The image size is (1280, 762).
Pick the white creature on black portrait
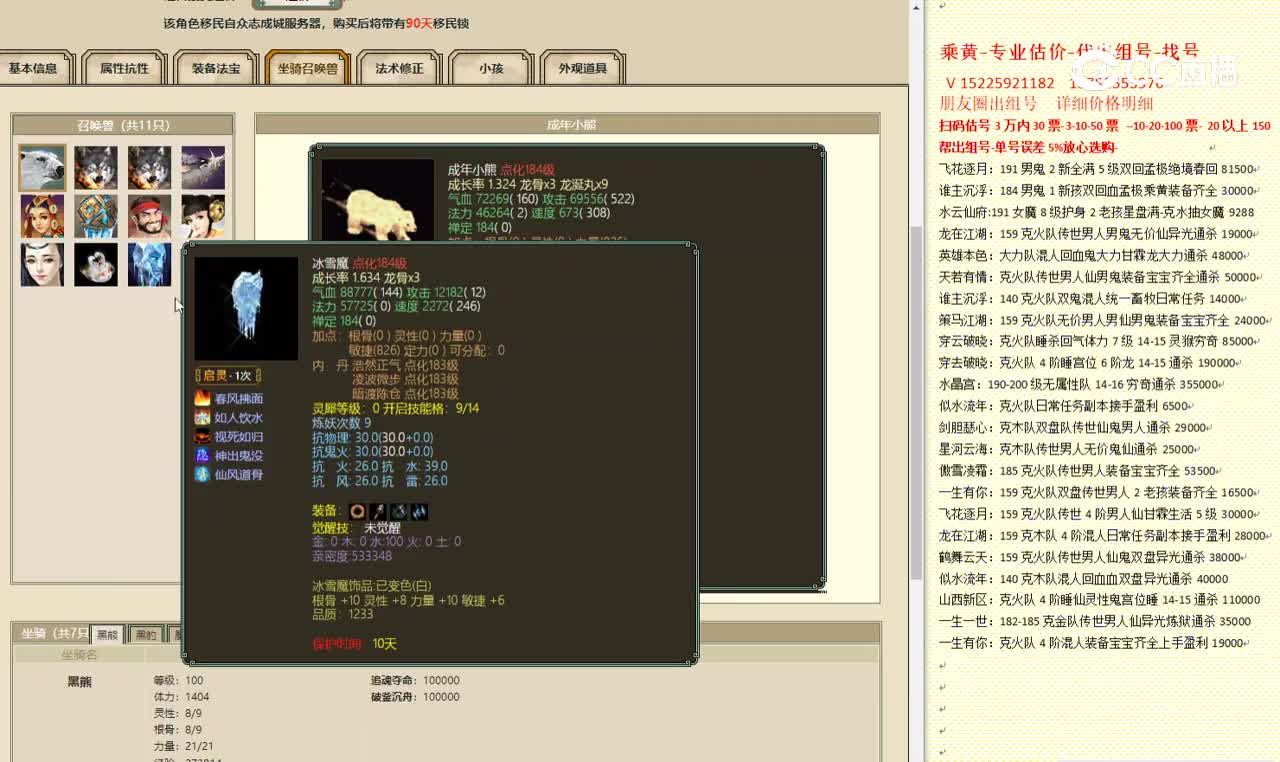pos(96,264)
